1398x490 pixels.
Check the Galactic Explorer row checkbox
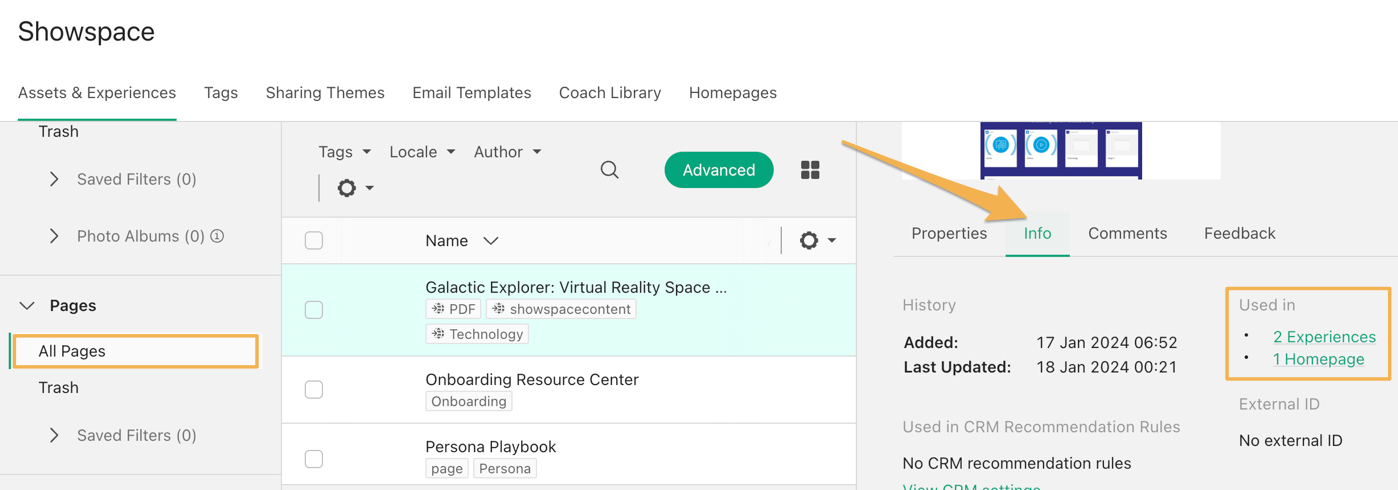coord(314,310)
